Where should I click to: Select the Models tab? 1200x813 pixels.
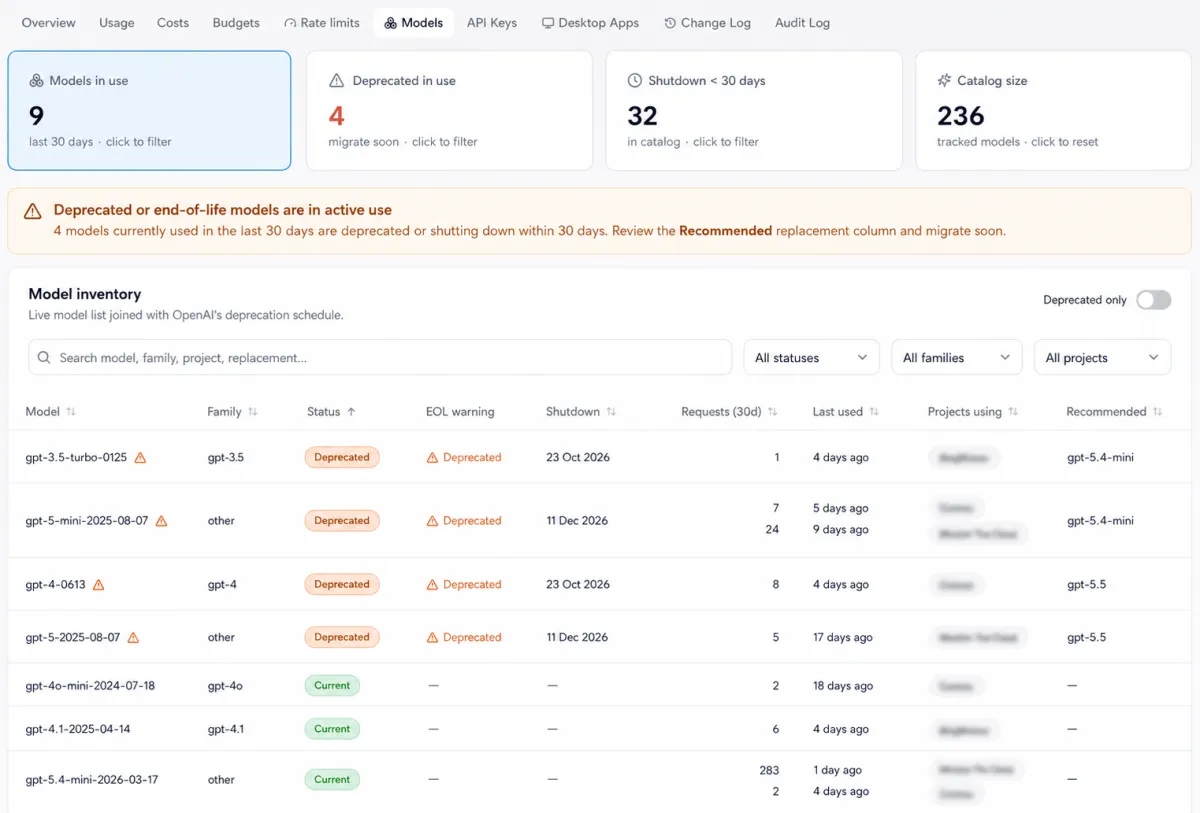pyautogui.click(x=414, y=22)
